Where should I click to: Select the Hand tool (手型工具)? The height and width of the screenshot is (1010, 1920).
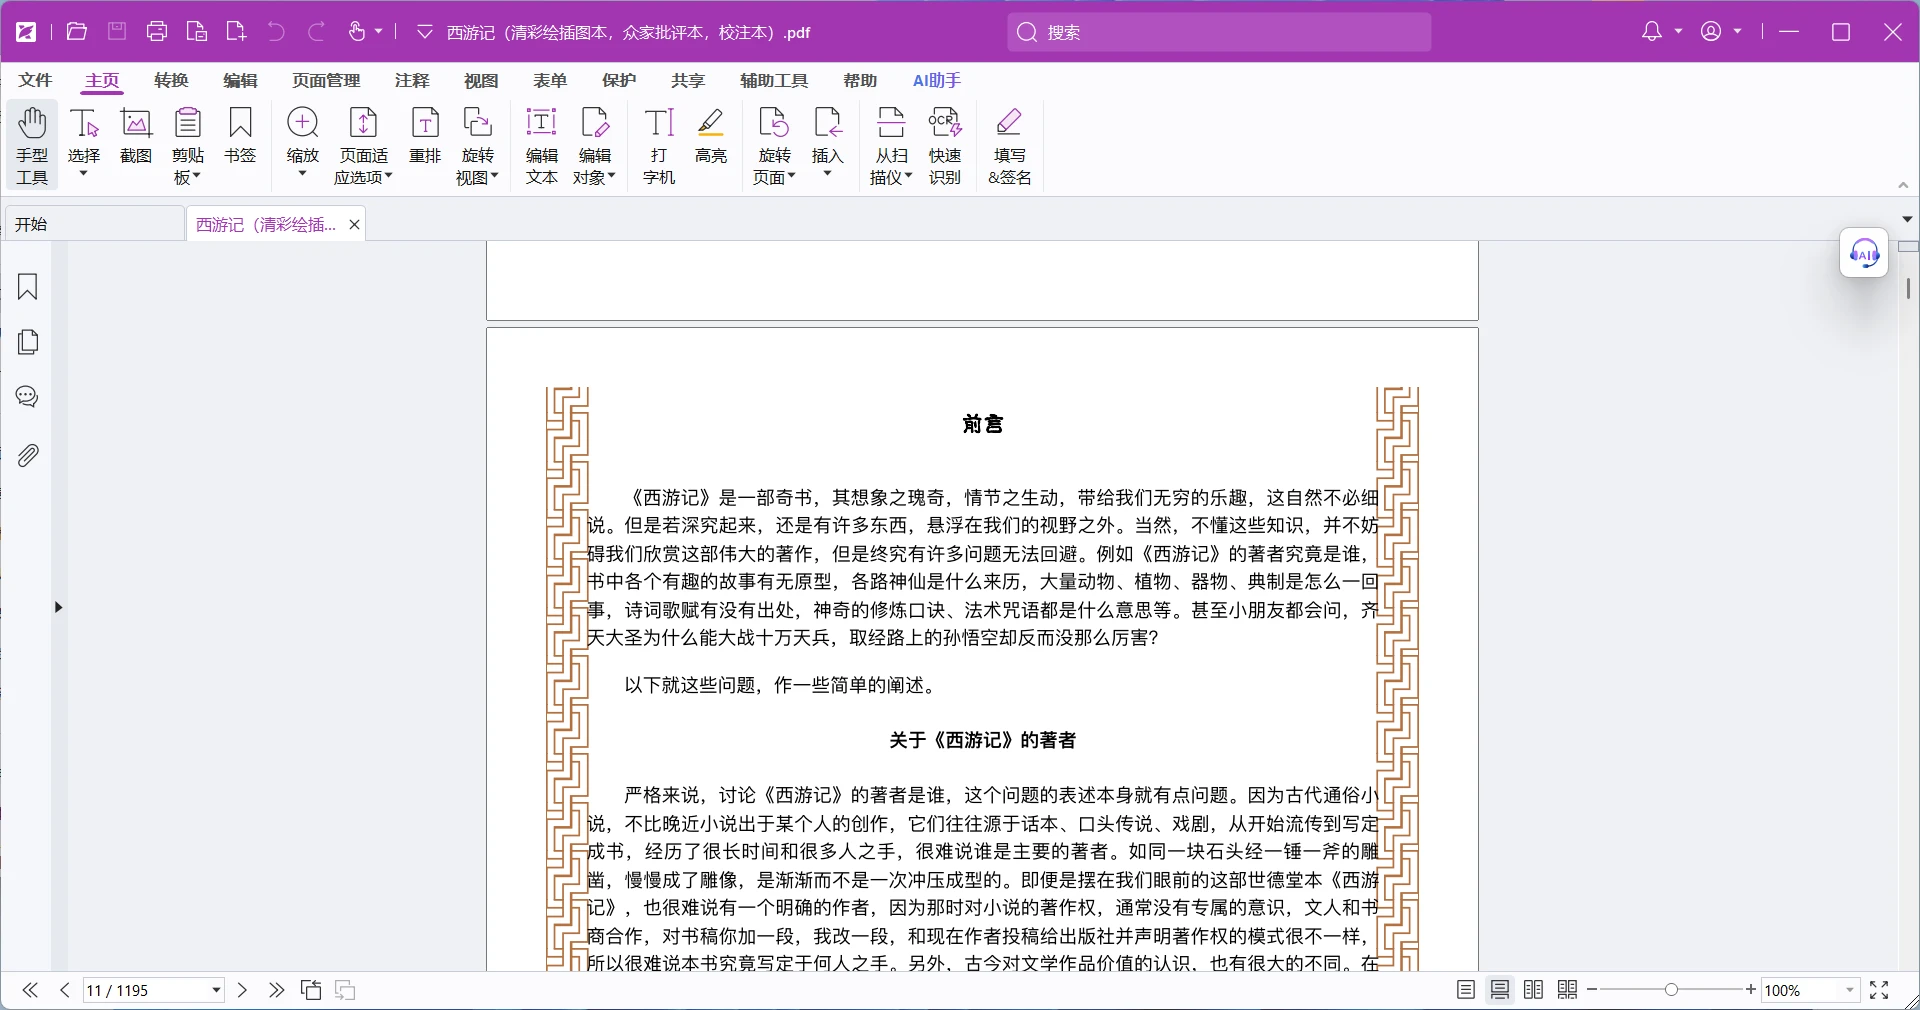coord(32,145)
